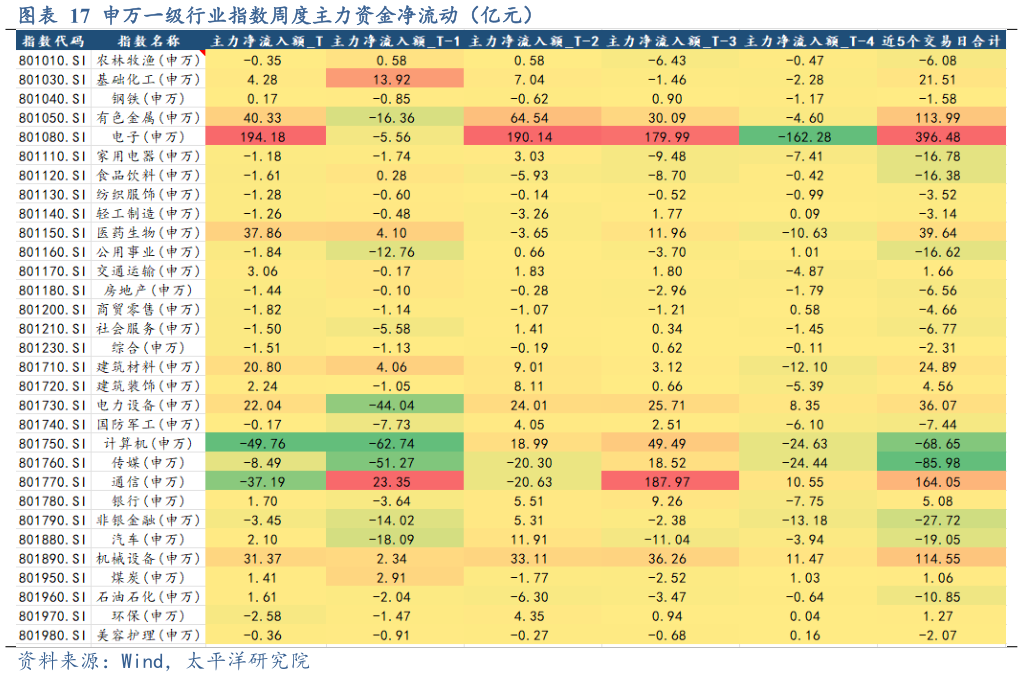
Task: Select index code 801980.SI
Action: coord(52,635)
